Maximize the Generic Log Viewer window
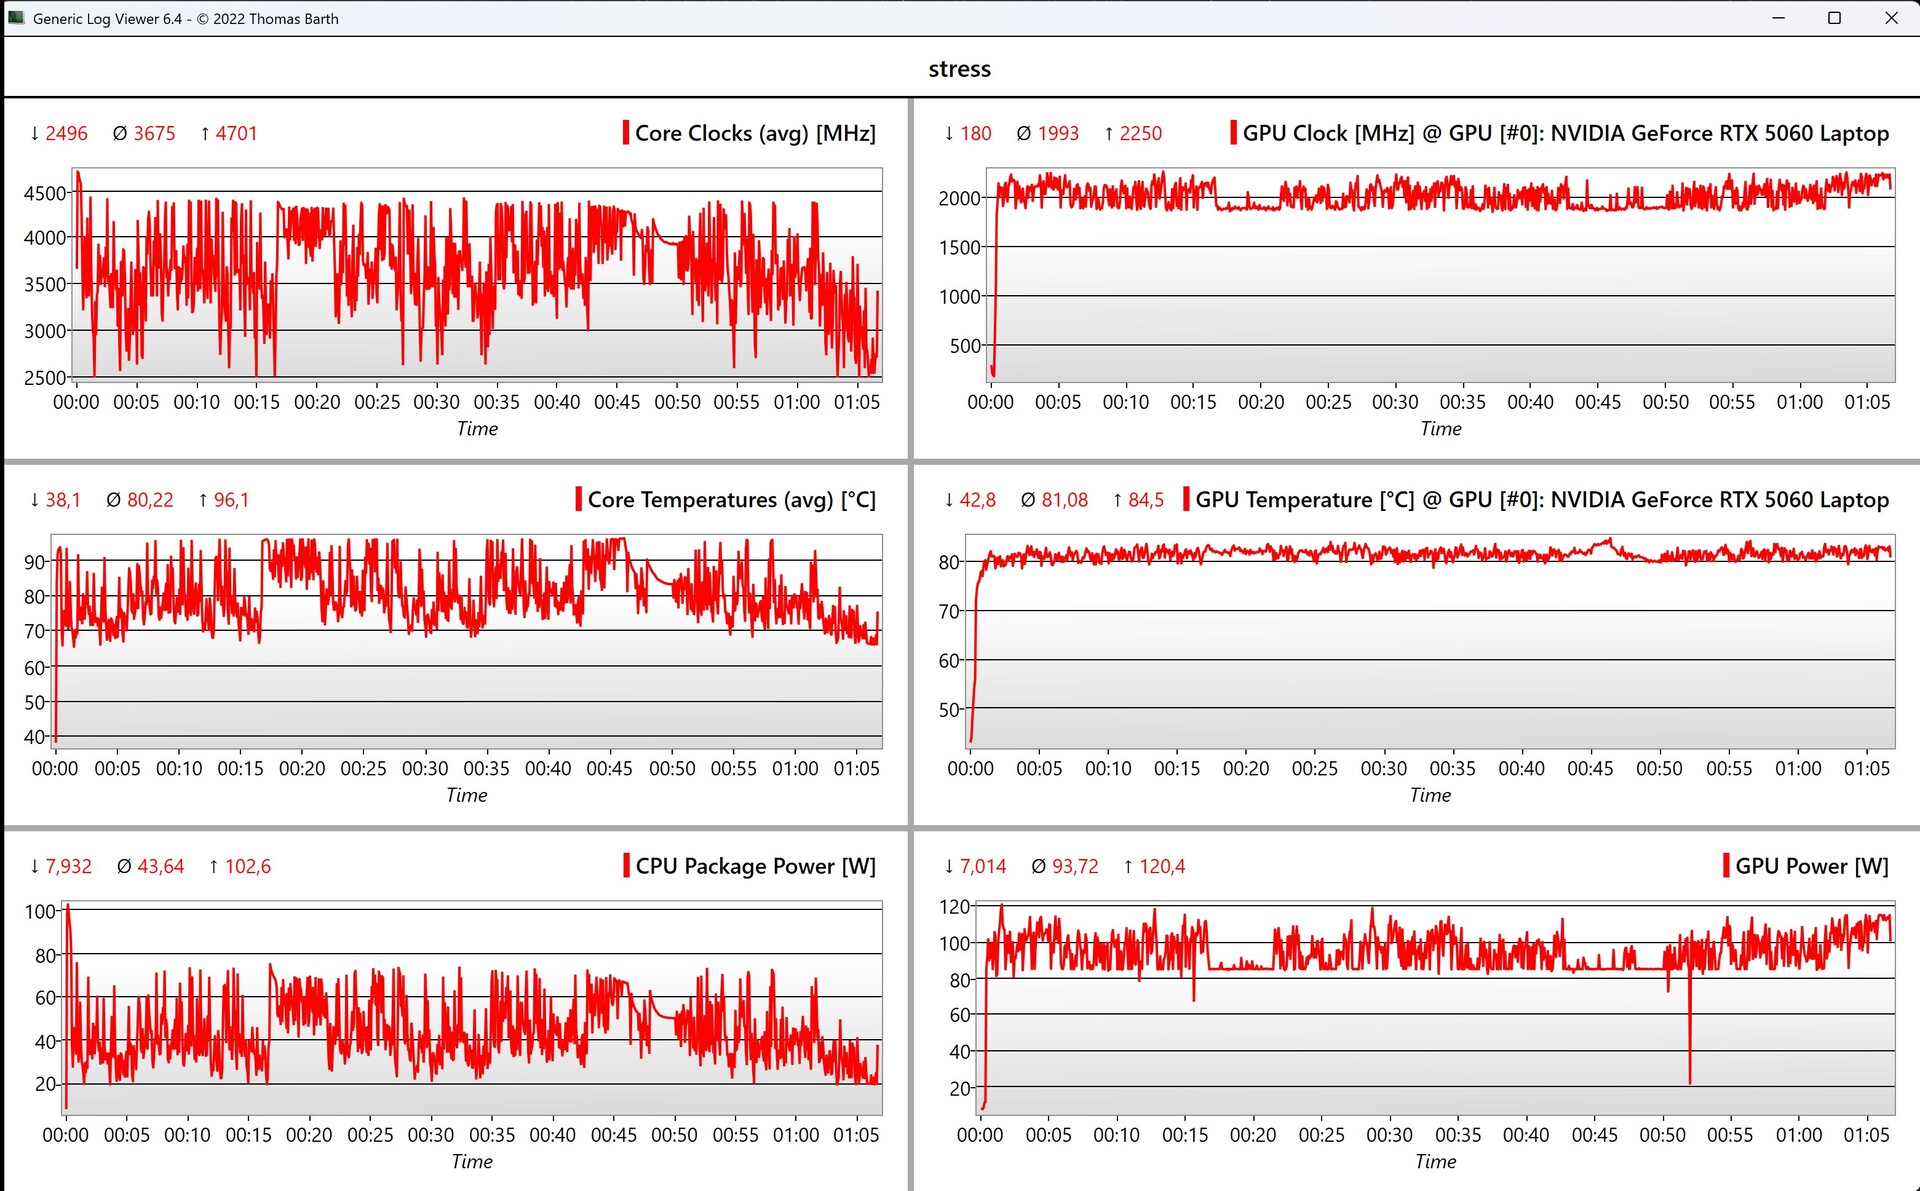Image resolution: width=1920 pixels, height=1191 pixels. pyautogui.click(x=1834, y=18)
